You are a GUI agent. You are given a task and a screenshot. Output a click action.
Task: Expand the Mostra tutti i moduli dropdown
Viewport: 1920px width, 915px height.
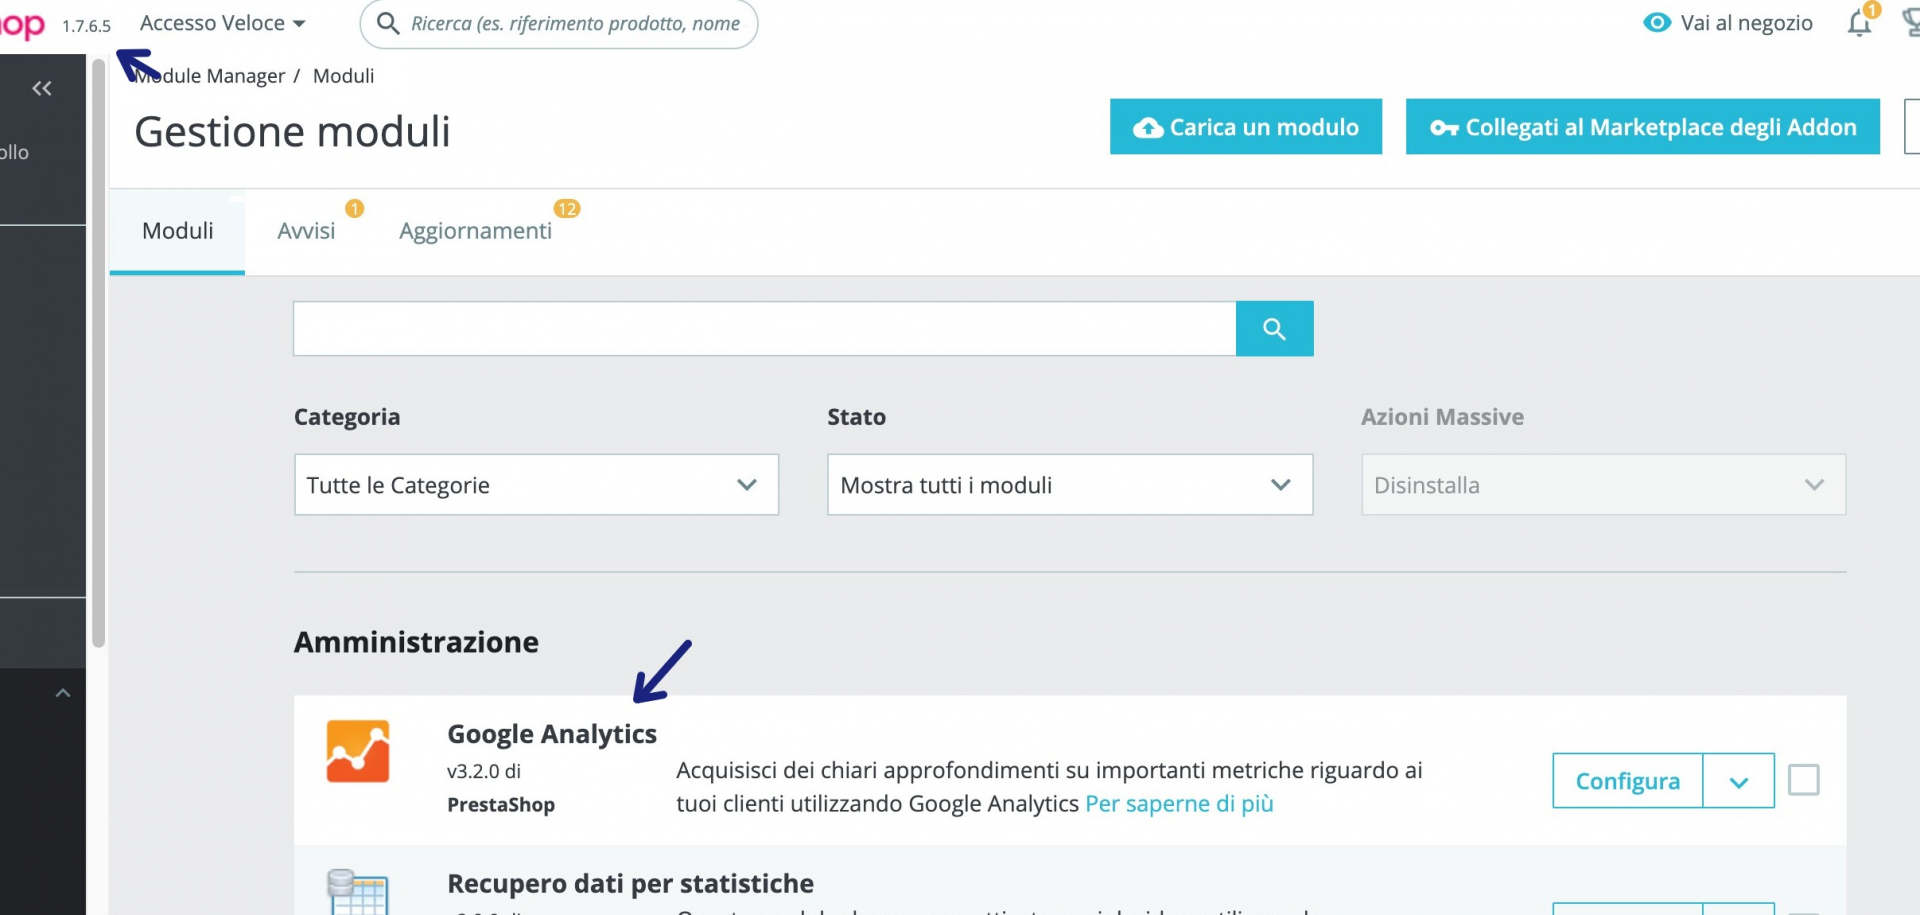(1069, 485)
